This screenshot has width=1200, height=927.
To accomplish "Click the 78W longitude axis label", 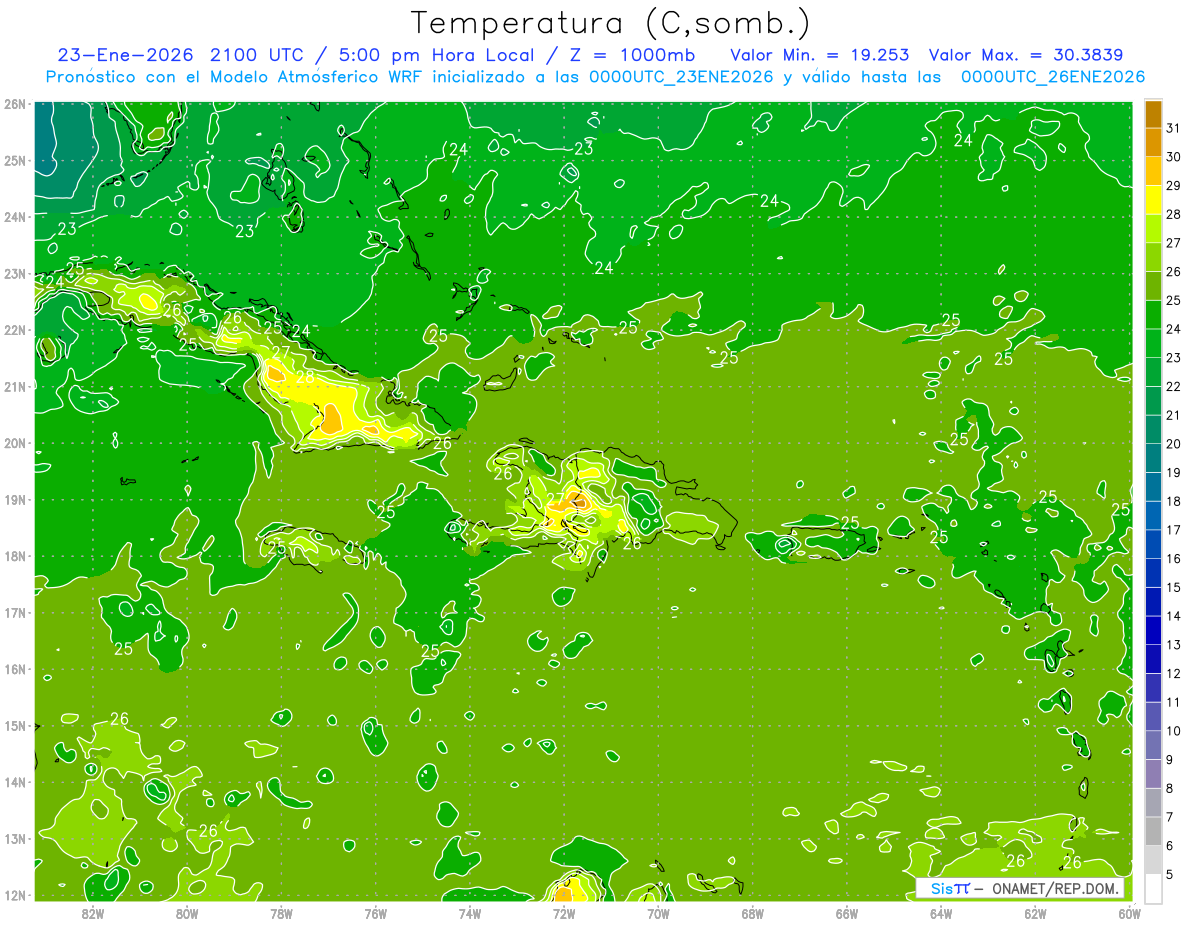I will point(281,914).
